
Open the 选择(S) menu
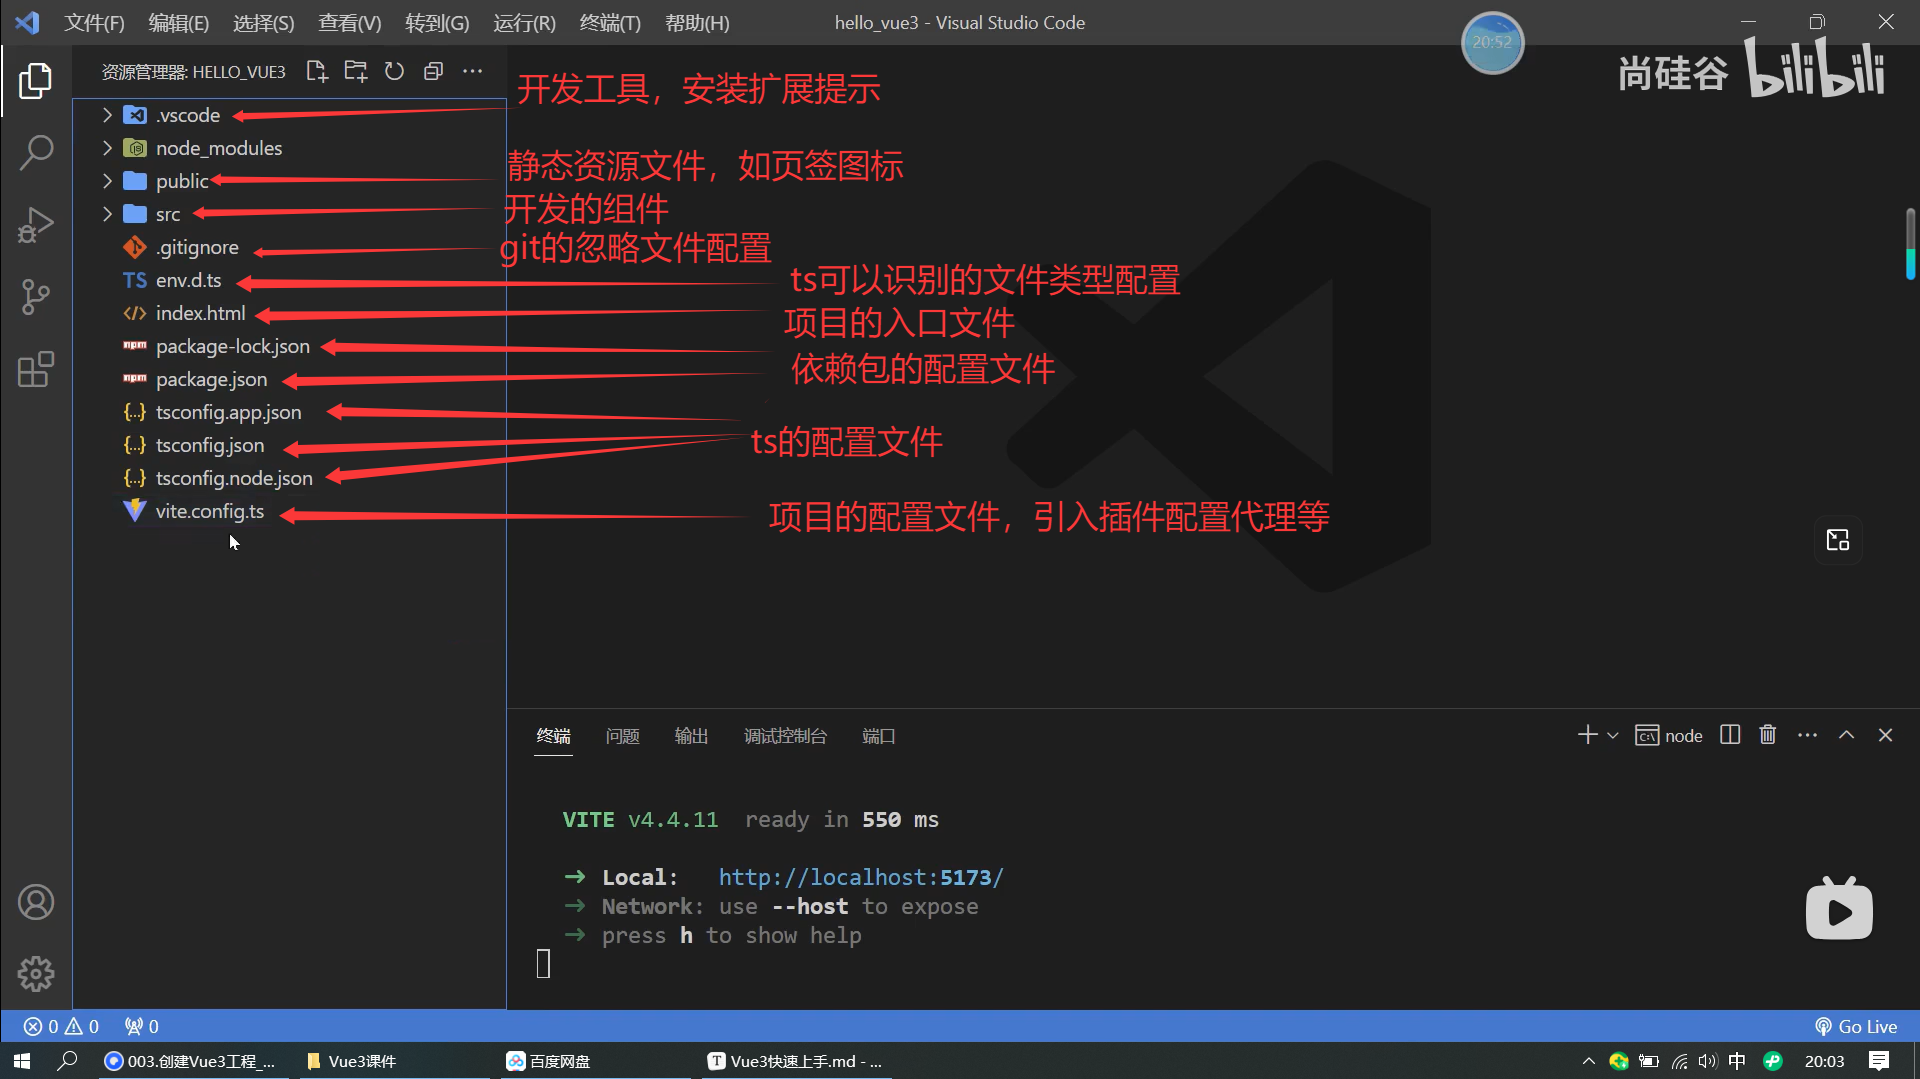point(263,23)
